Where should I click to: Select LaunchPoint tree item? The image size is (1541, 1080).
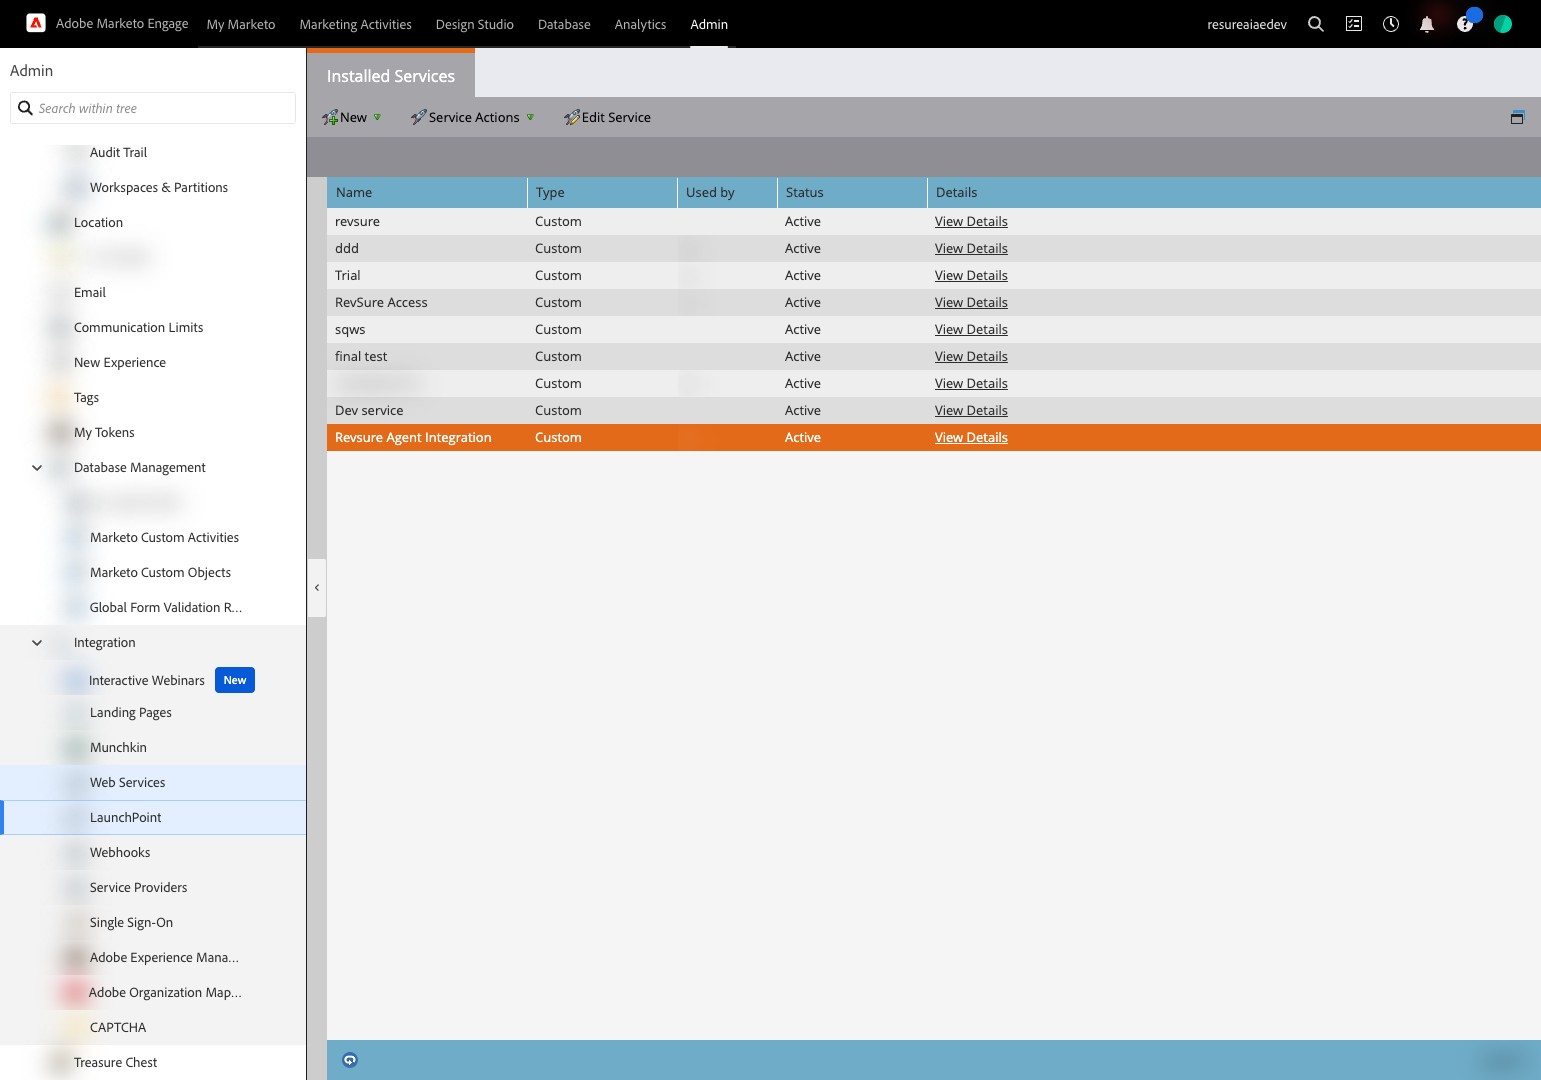tap(126, 817)
